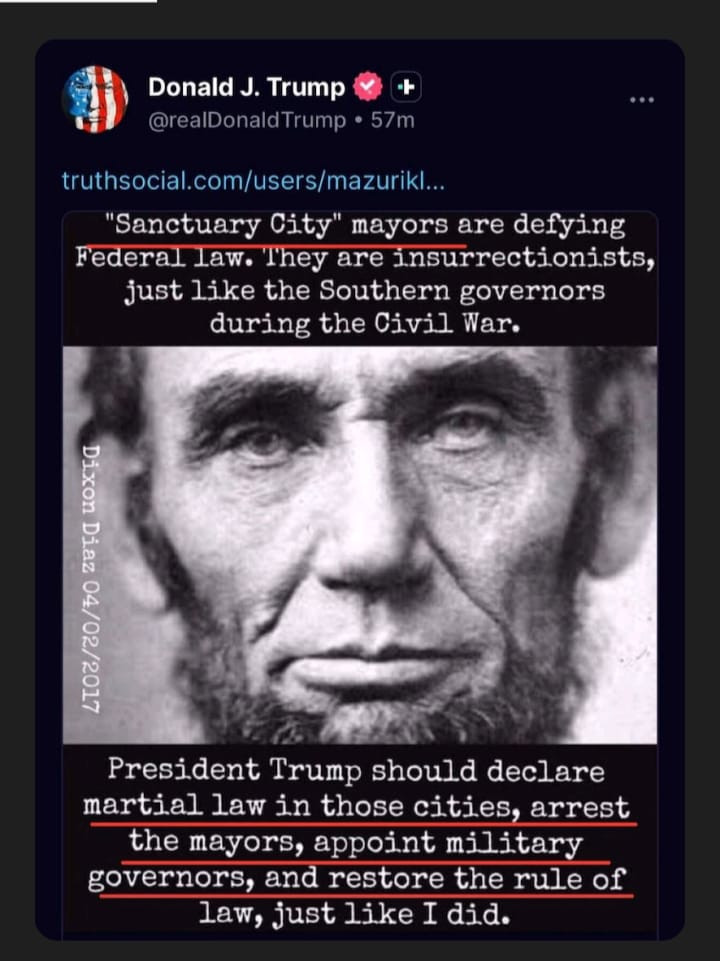Screen dimensions: 720x961
Task: Click the @realDonaldTrump handle
Action: (x=247, y=120)
